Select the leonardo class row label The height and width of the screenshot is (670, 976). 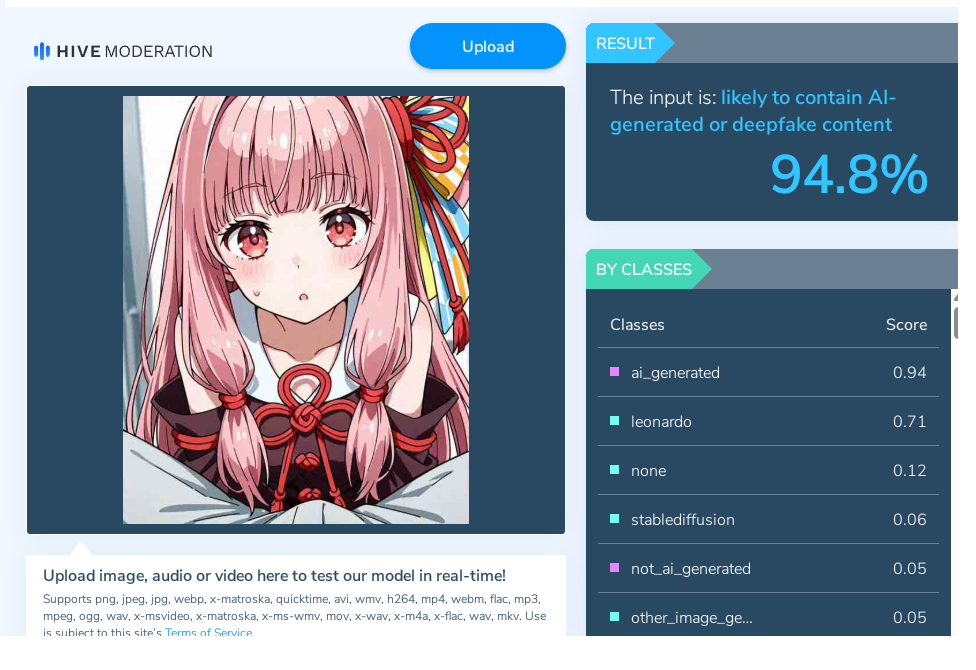pyautogui.click(x=661, y=422)
